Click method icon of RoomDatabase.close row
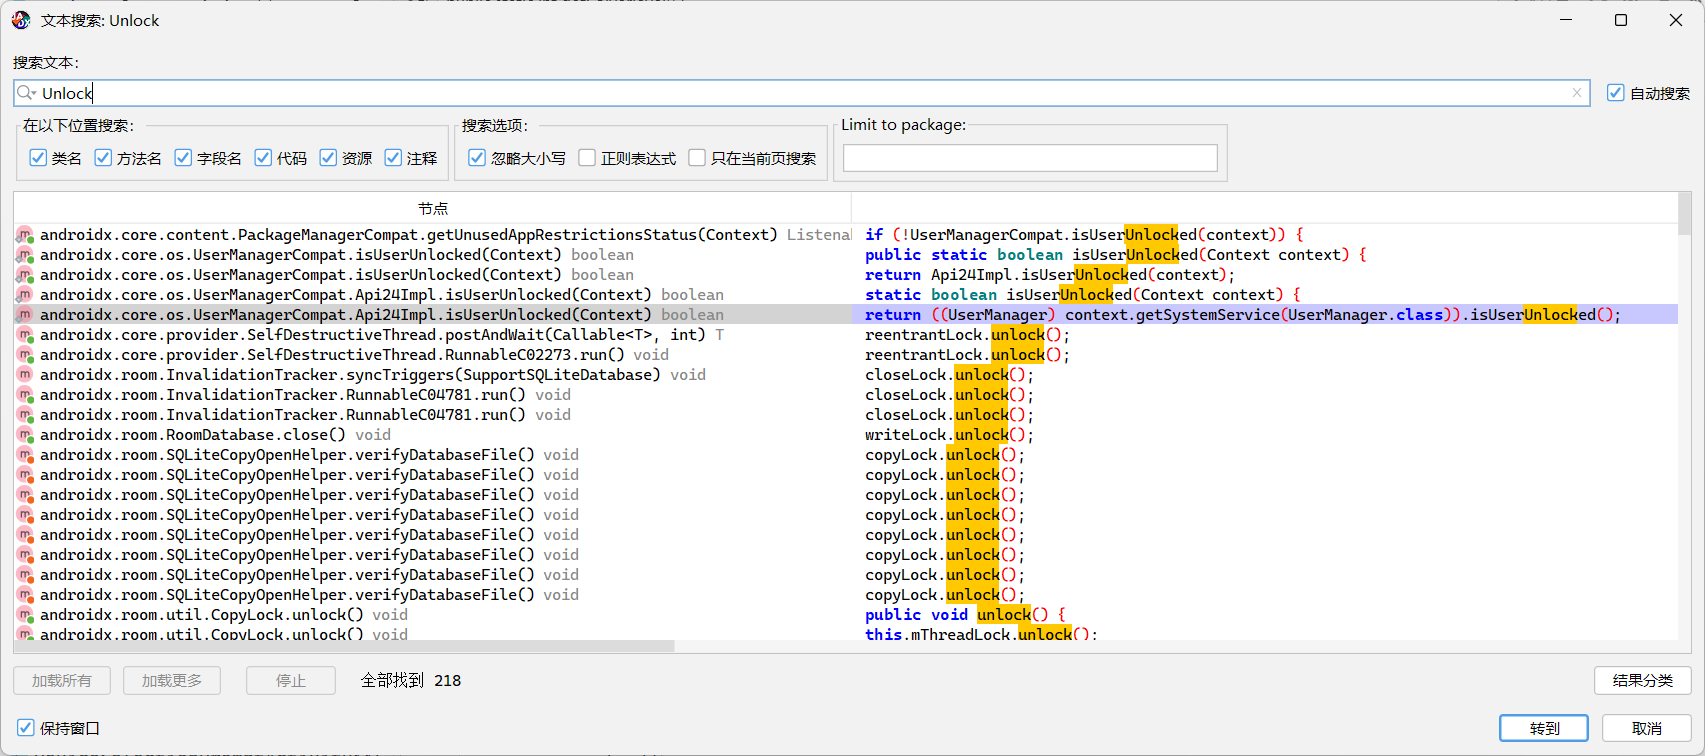This screenshot has width=1705, height=756. [25, 435]
